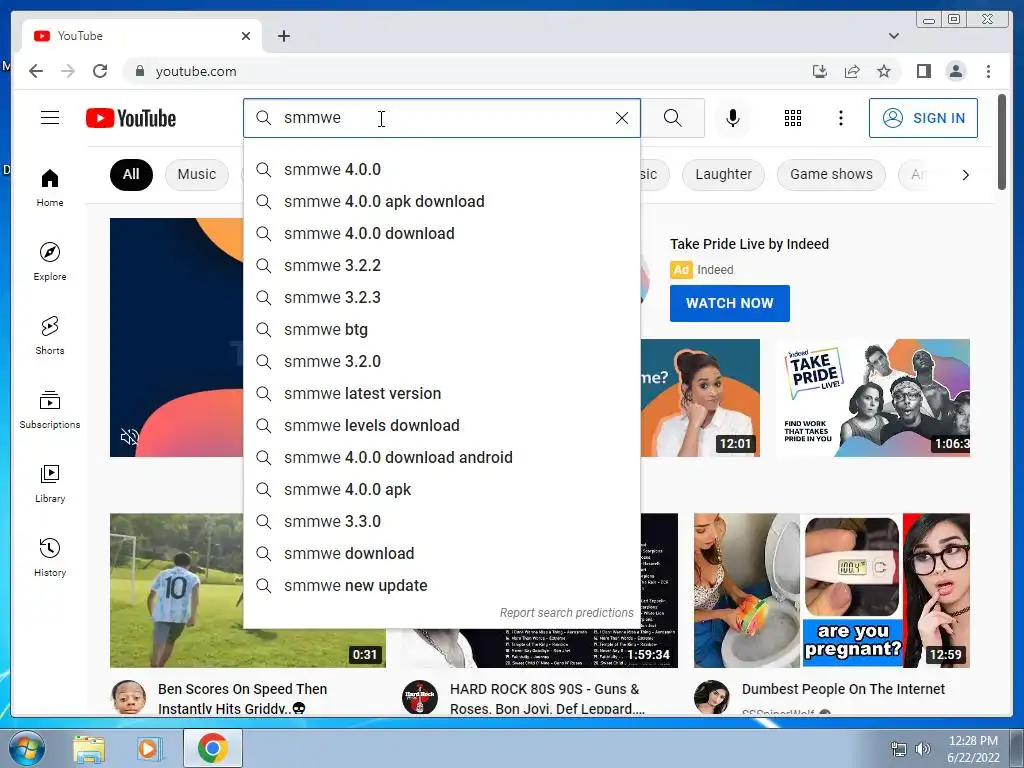Open a new Chrome tab

point(283,36)
